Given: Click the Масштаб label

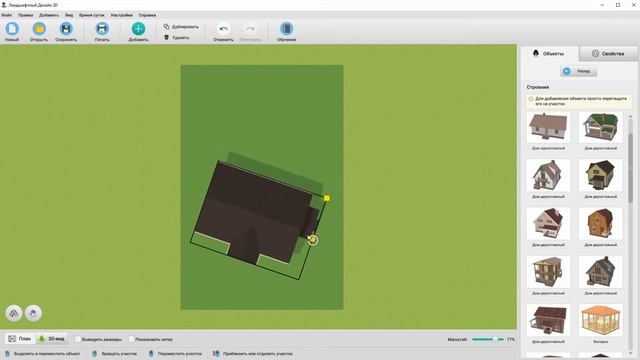Looking at the screenshot, I should tap(457, 339).
